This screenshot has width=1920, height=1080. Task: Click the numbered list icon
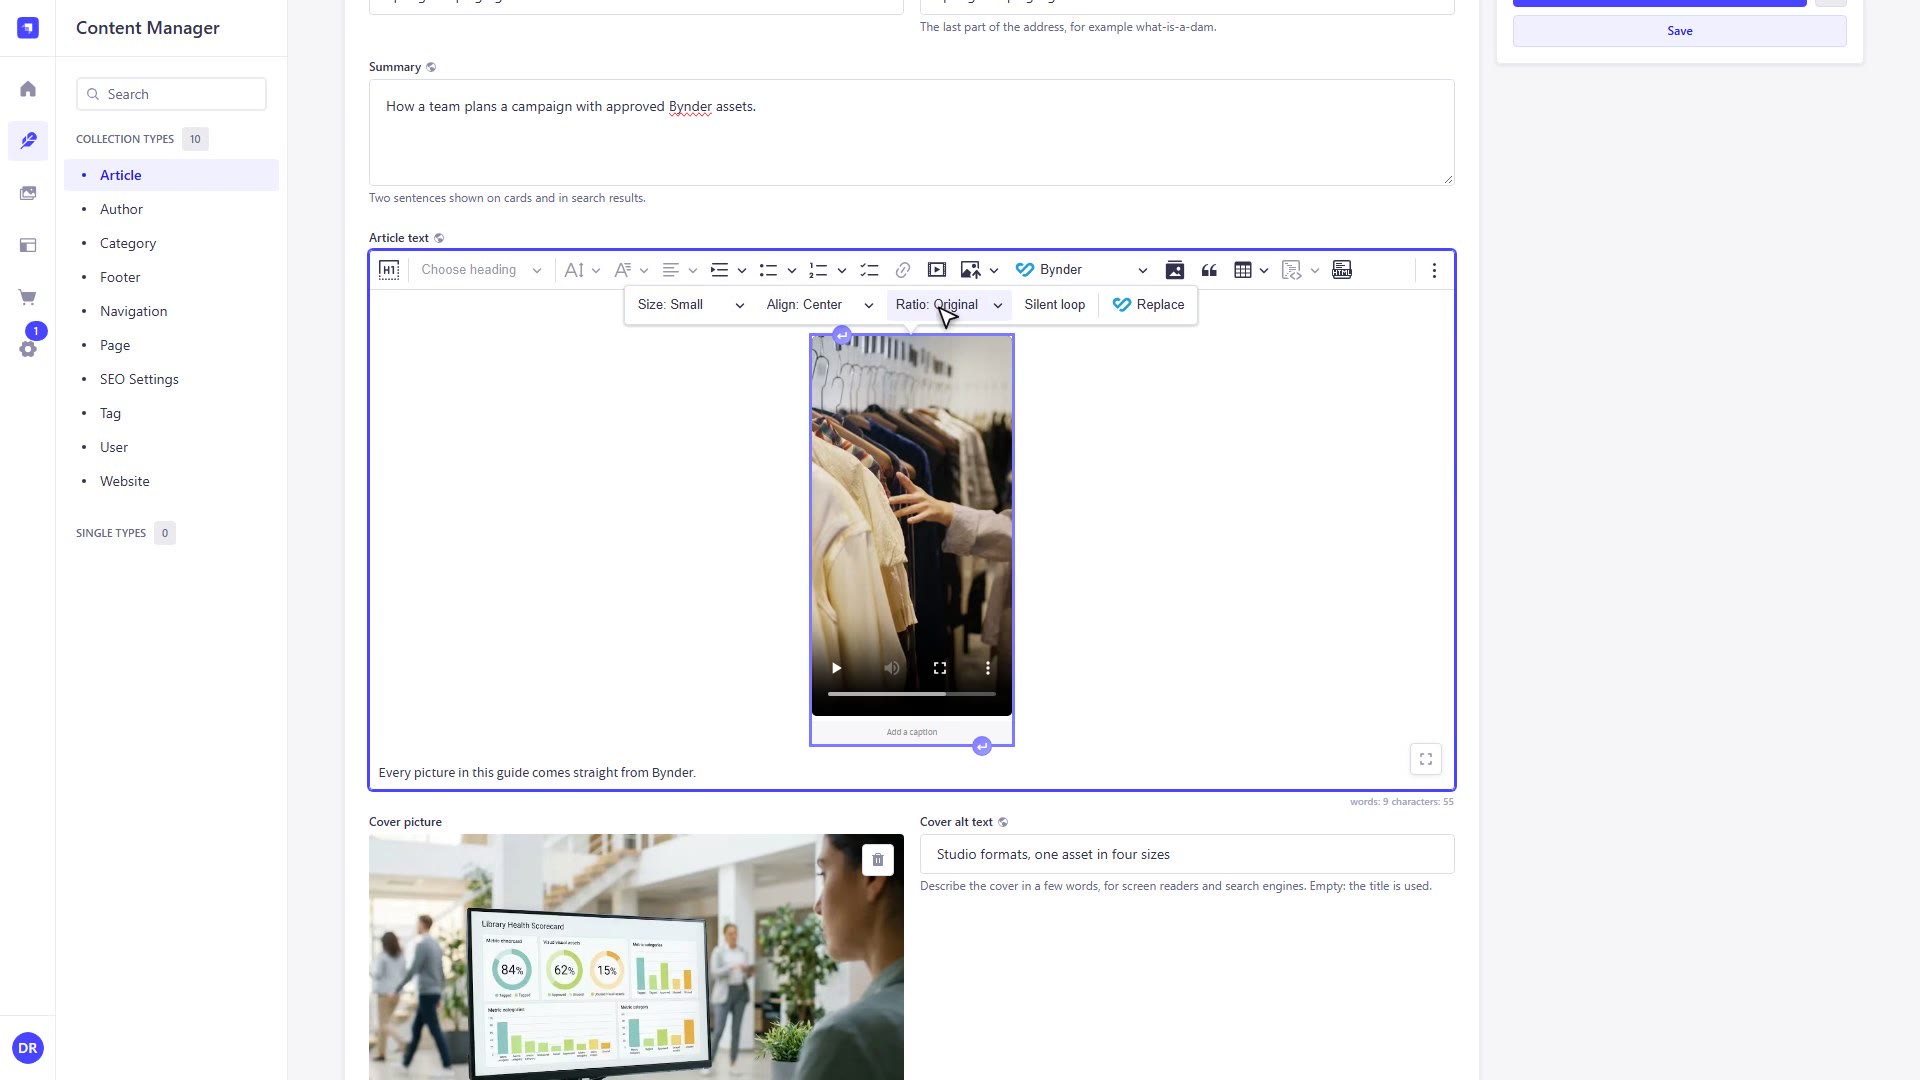pyautogui.click(x=818, y=270)
